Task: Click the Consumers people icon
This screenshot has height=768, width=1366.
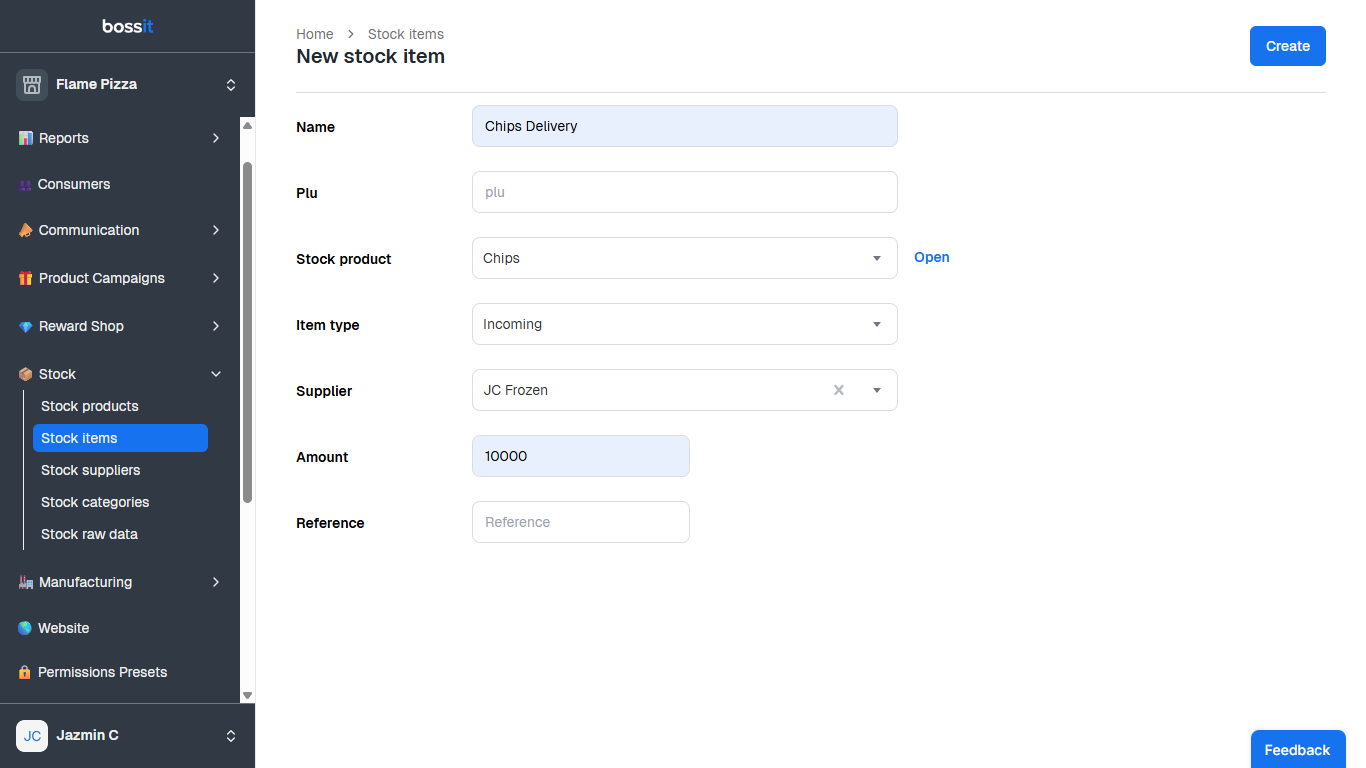Action: 25,185
